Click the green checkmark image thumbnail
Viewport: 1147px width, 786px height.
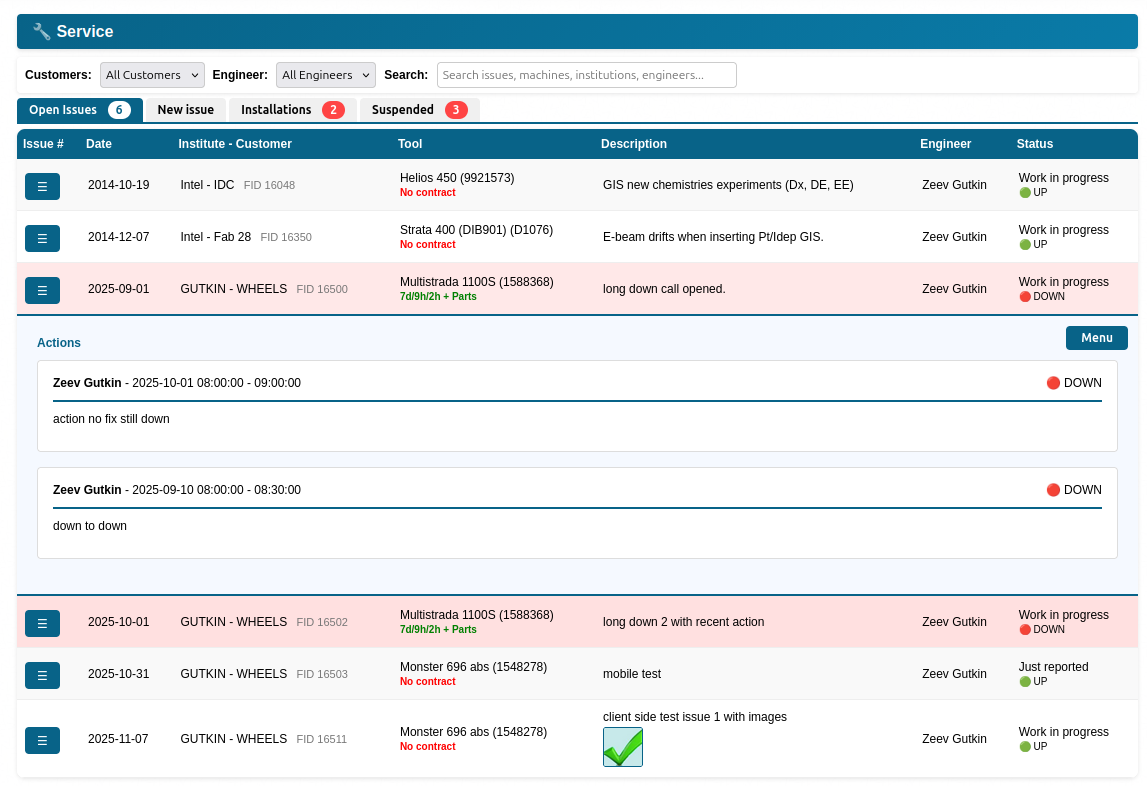(622, 747)
